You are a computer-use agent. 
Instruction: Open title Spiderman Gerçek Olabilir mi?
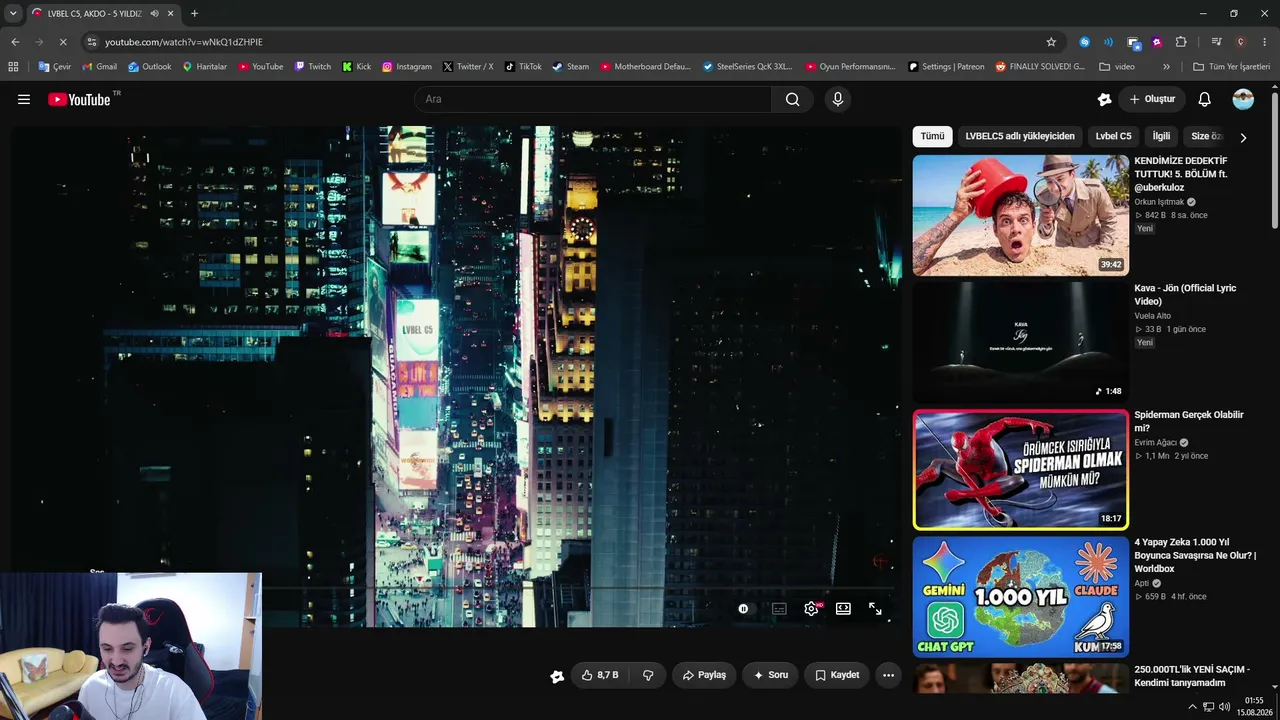[x=1189, y=421]
